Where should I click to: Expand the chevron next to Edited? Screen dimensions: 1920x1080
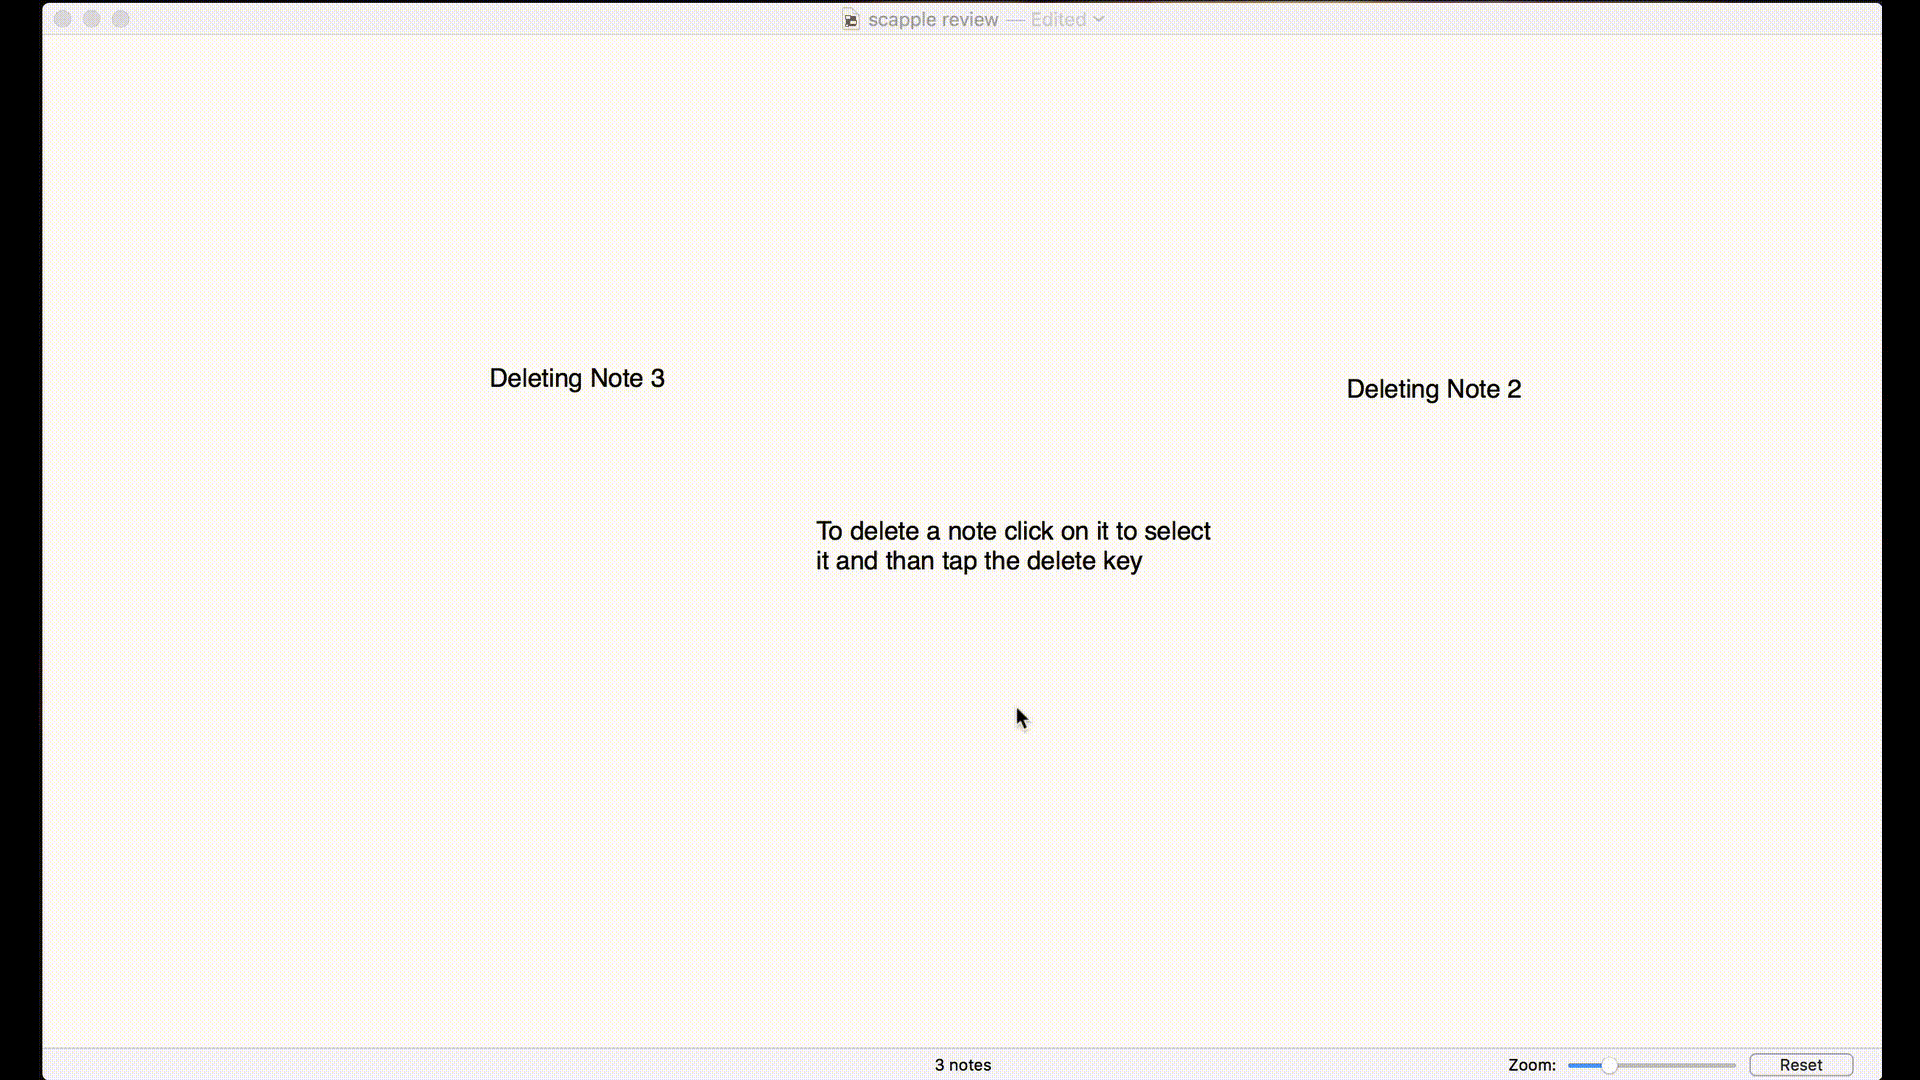pos(1099,19)
